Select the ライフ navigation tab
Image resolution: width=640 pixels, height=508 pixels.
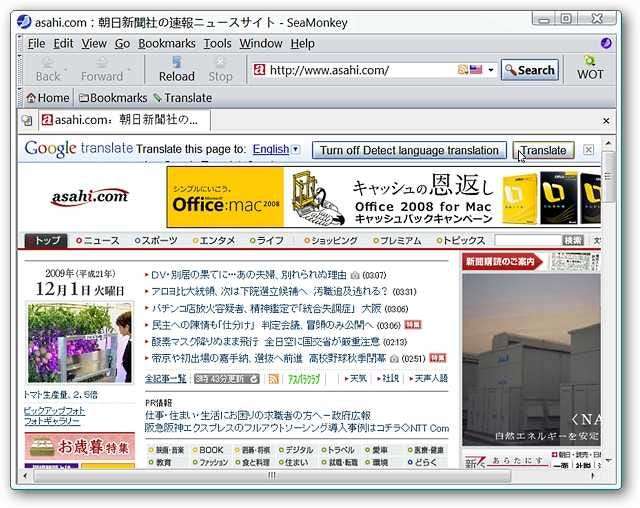[x=267, y=241]
